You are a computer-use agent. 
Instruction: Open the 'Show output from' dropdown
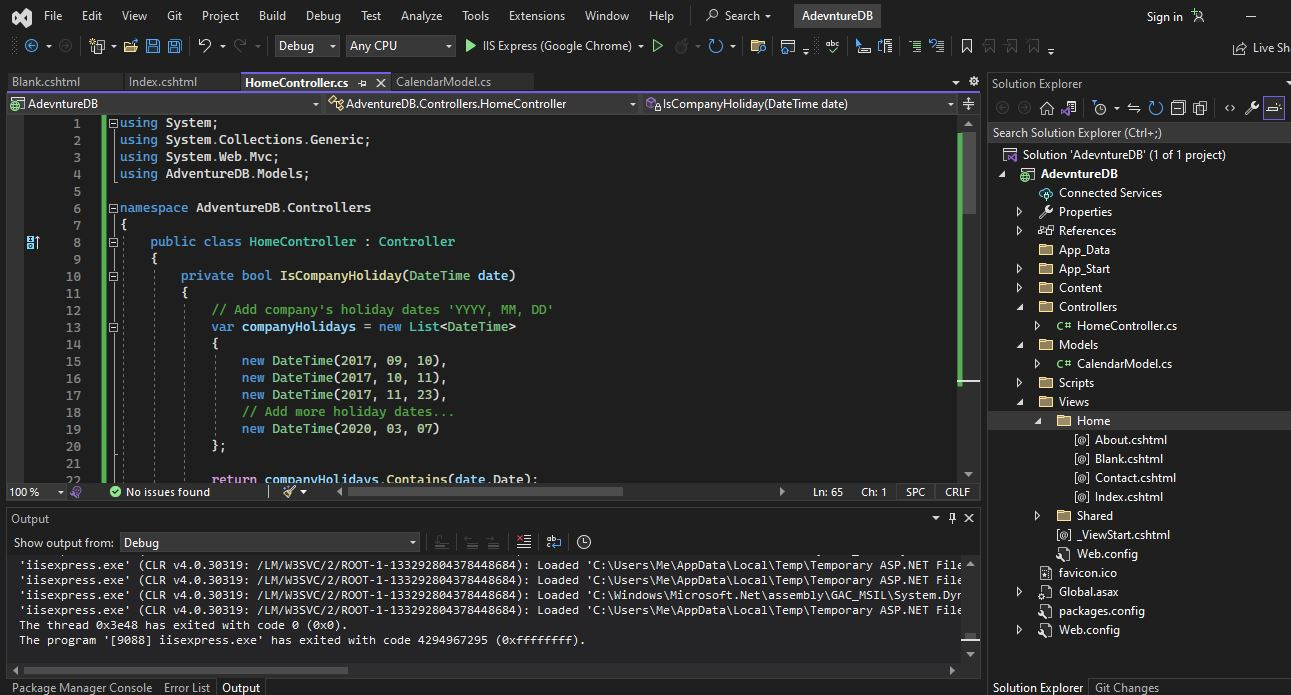click(x=269, y=543)
